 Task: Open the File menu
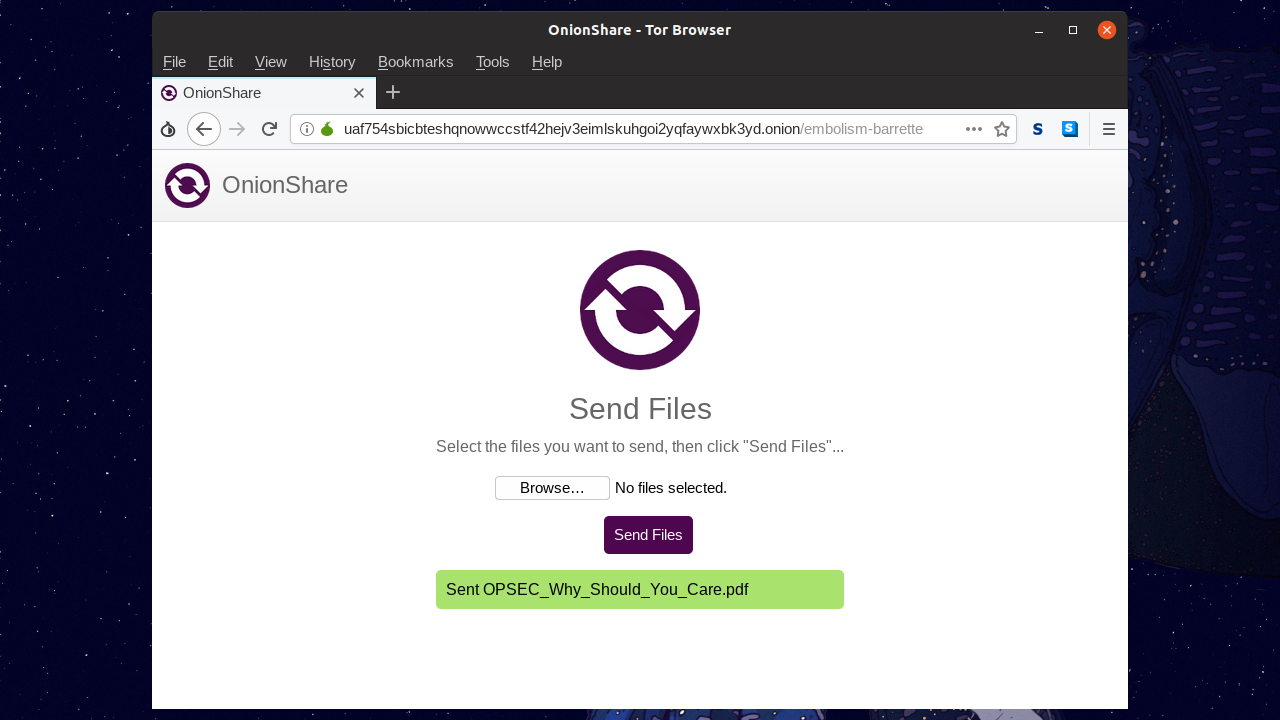click(174, 62)
